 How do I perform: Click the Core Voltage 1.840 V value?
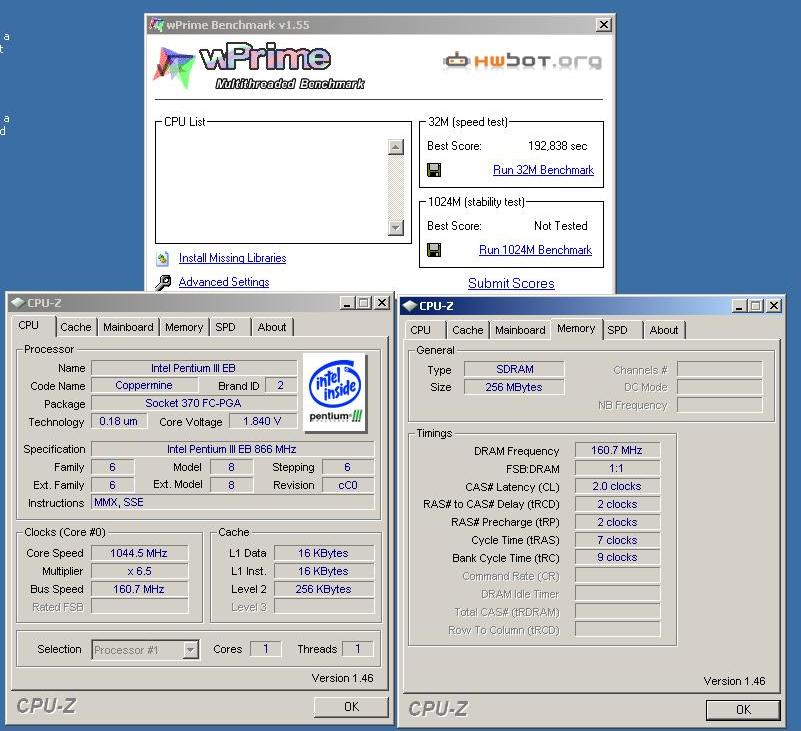(263, 421)
